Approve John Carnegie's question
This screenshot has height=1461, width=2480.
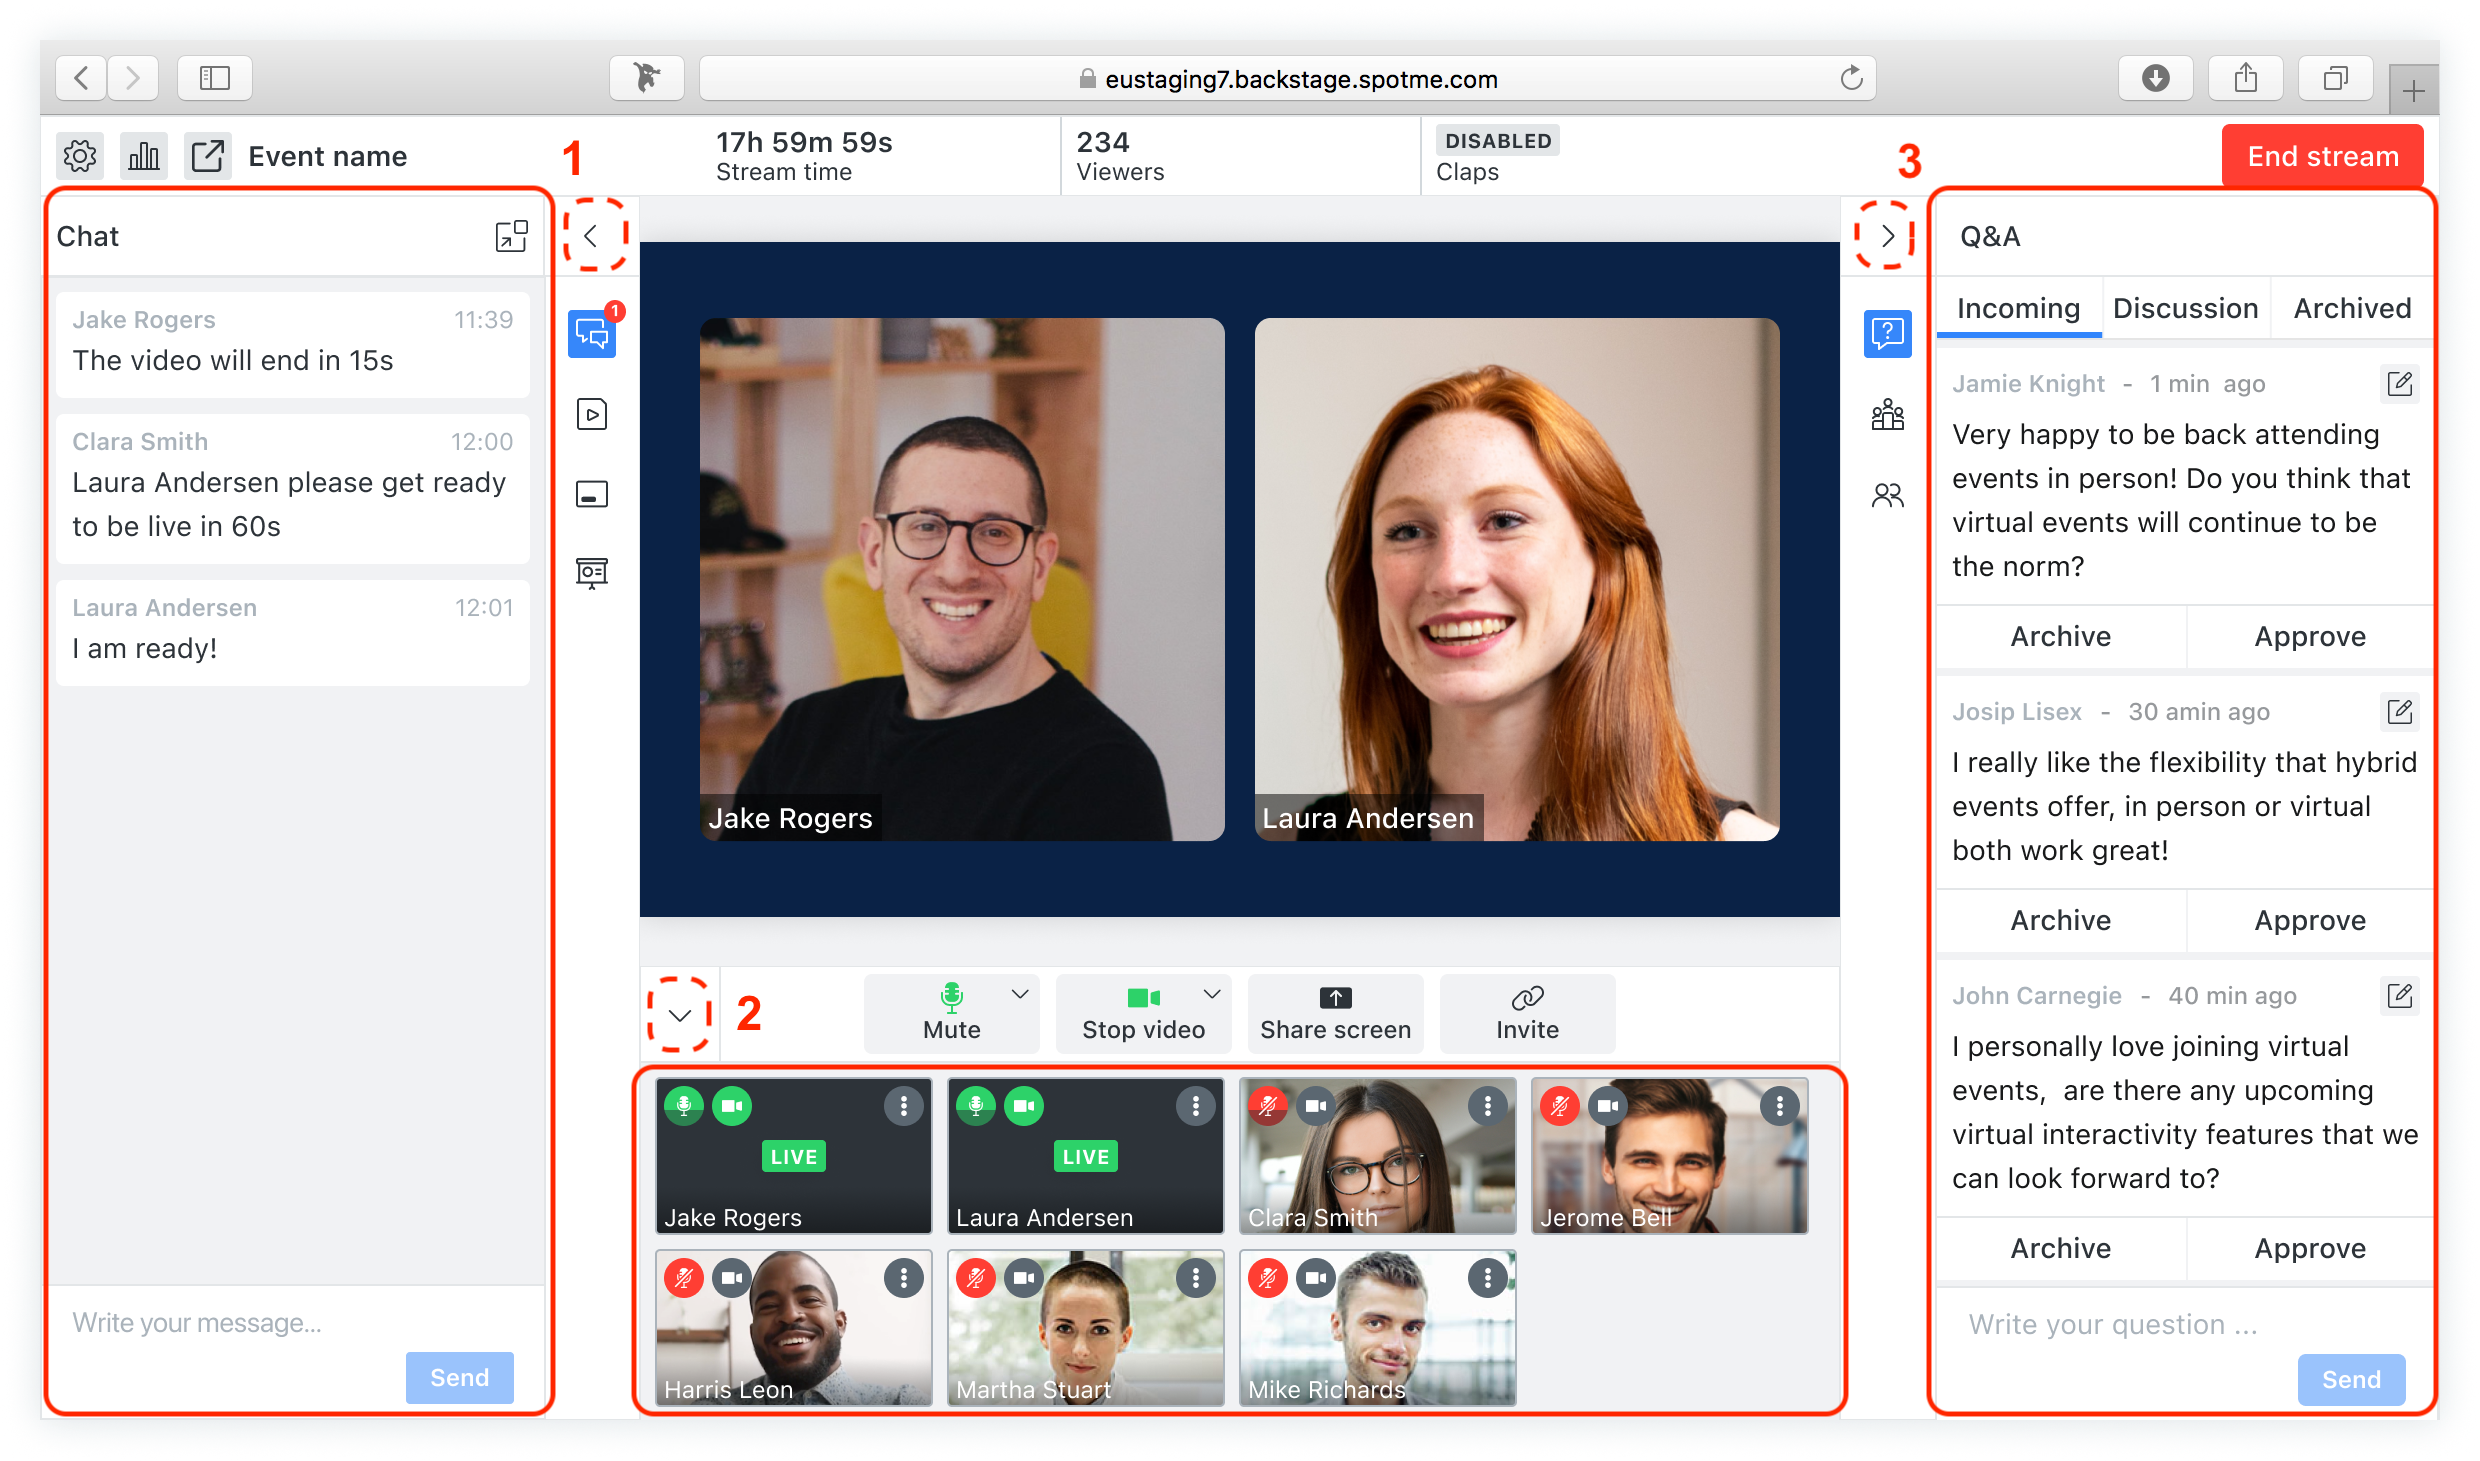coord(2310,1249)
